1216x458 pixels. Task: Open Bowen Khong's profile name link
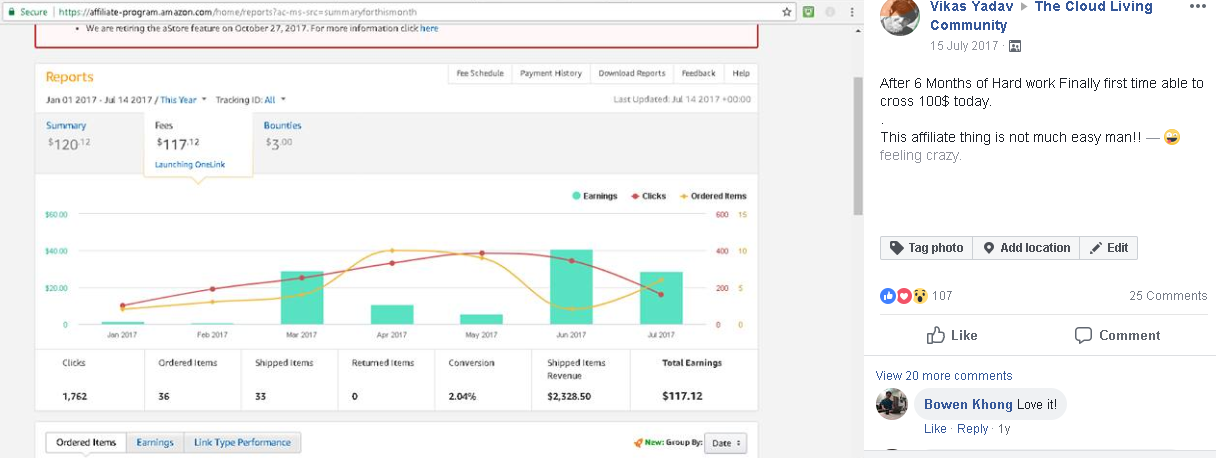tap(968, 404)
